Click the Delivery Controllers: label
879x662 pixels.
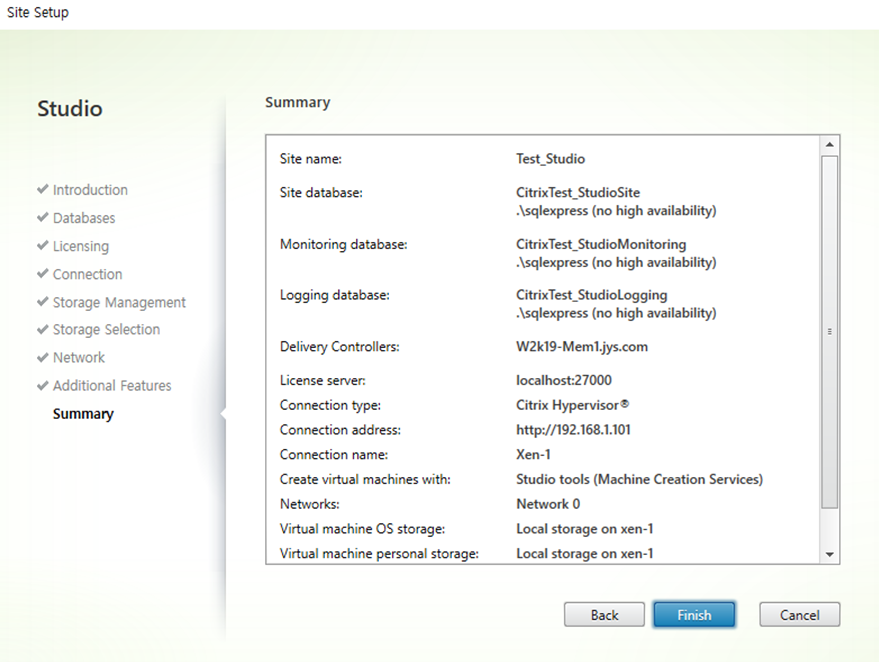tap(340, 347)
